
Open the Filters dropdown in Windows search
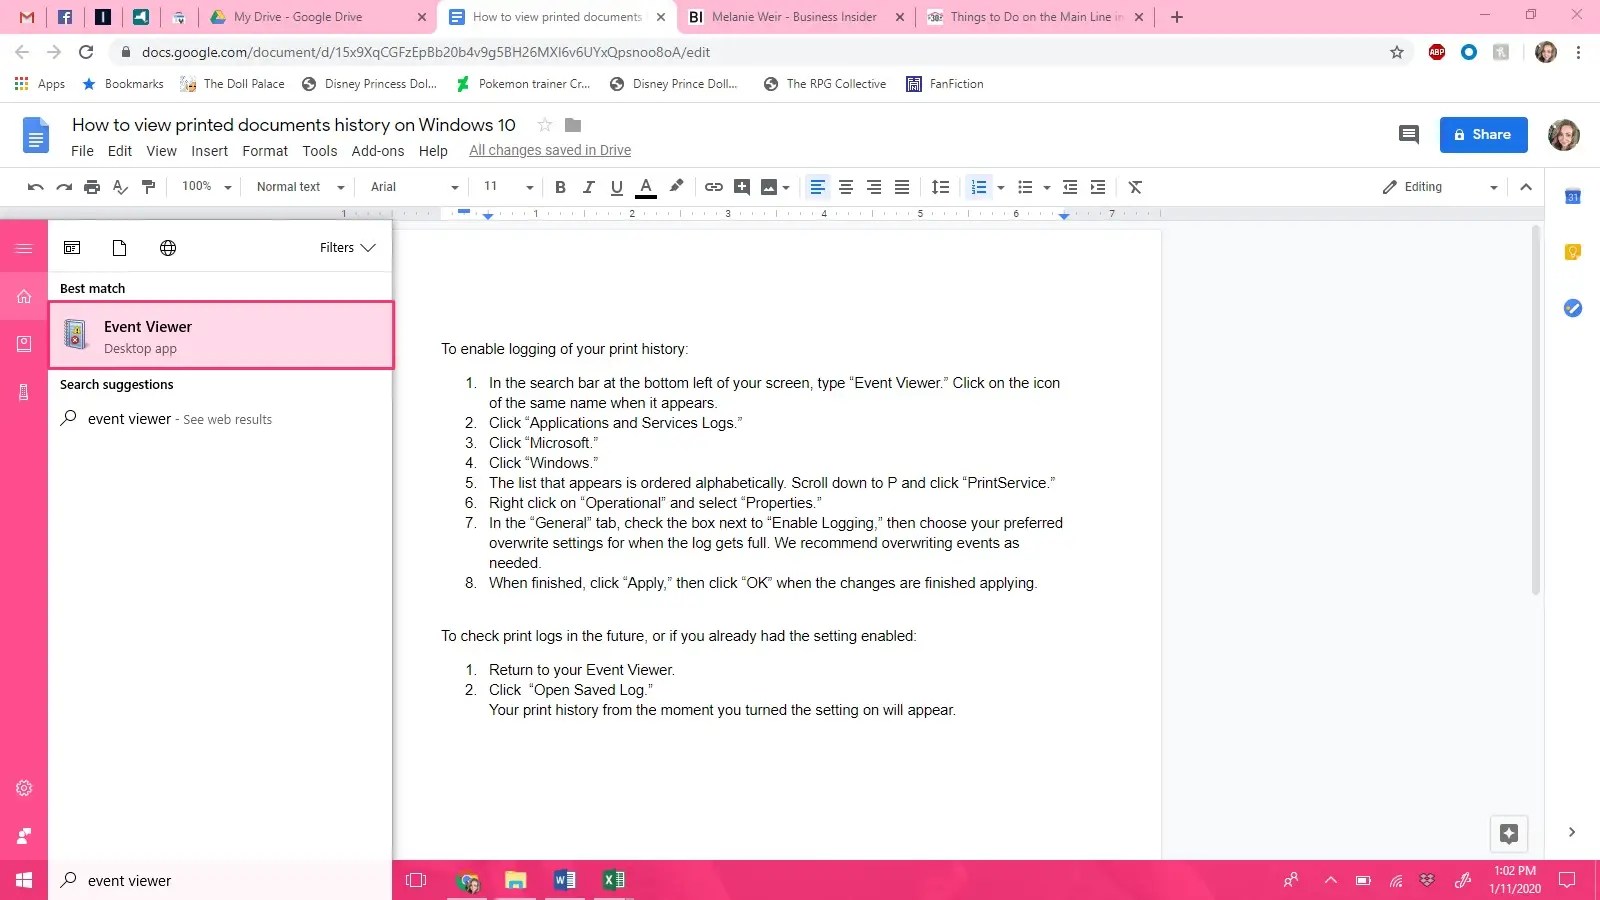[x=347, y=247]
